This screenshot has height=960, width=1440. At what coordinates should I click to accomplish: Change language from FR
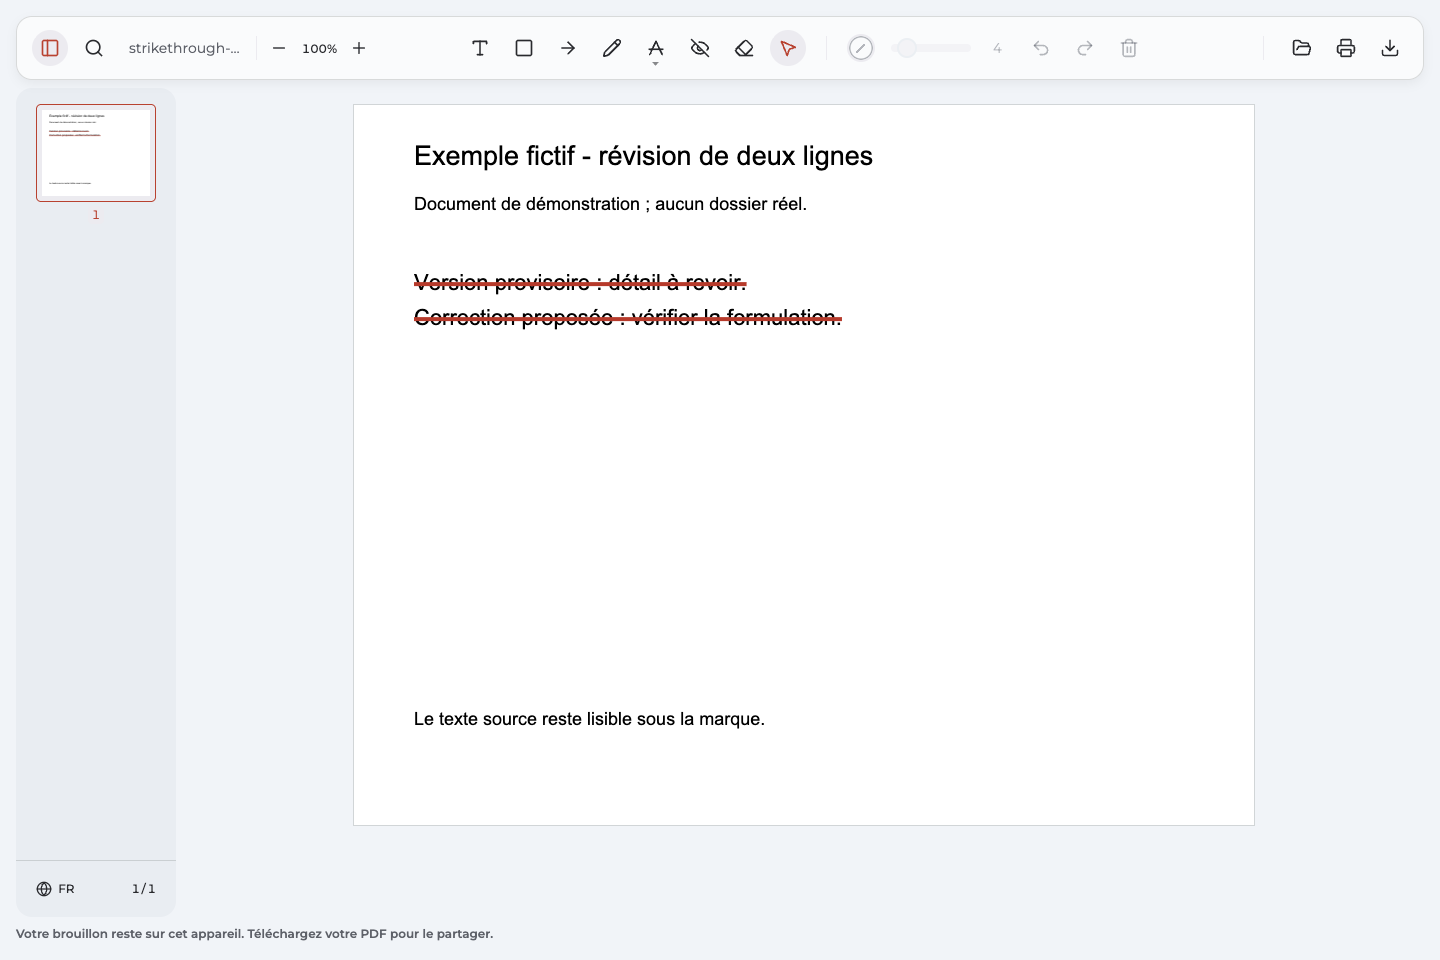coord(56,889)
